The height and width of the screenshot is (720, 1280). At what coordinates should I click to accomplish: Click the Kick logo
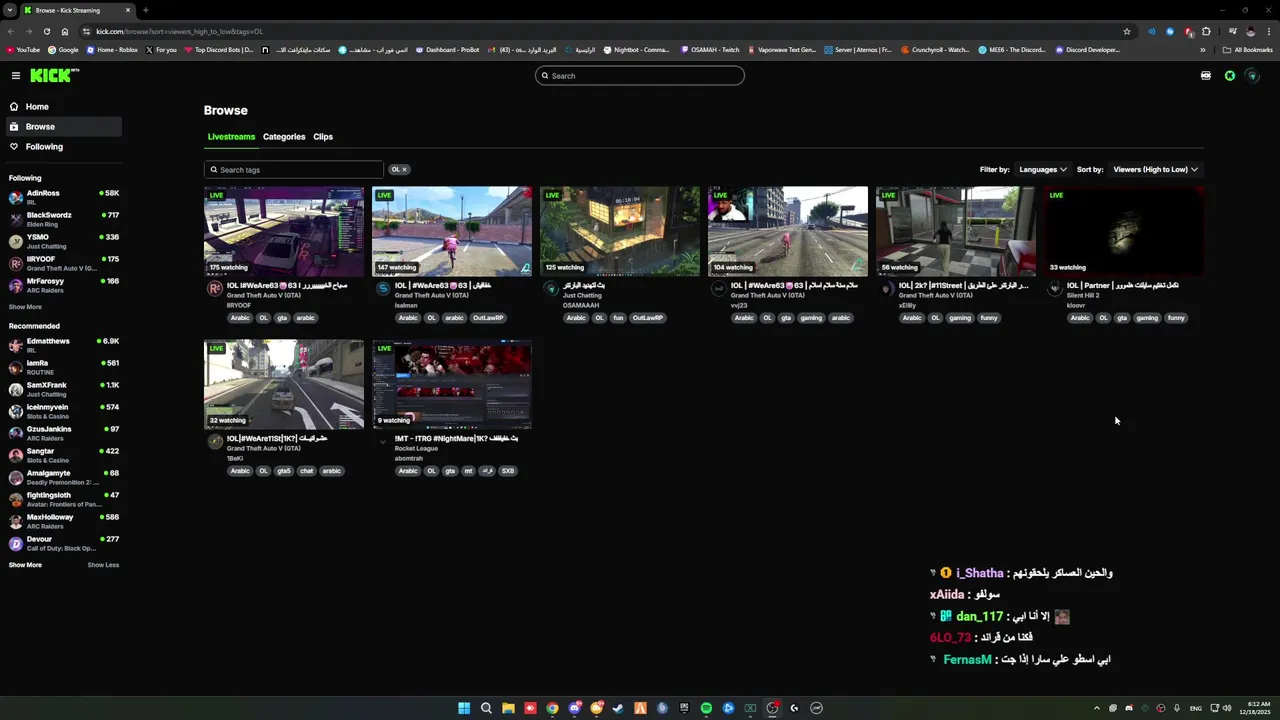[x=54, y=76]
